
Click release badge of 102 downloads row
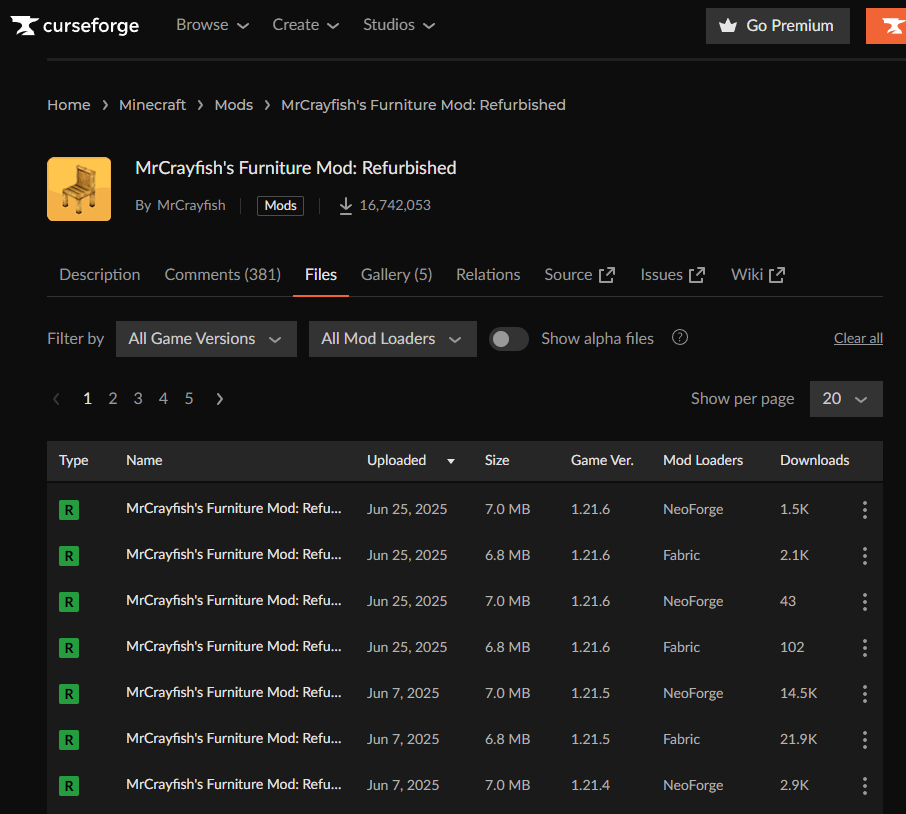(69, 648)
